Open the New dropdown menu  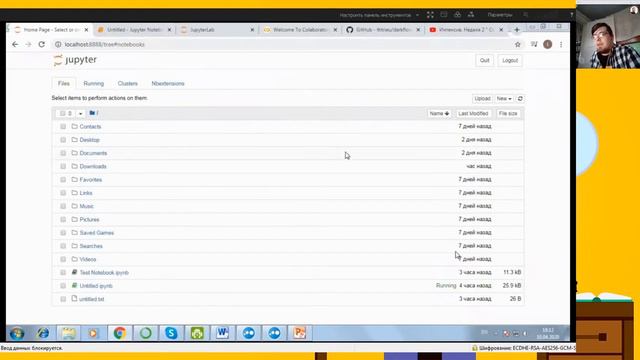(504, 98)
